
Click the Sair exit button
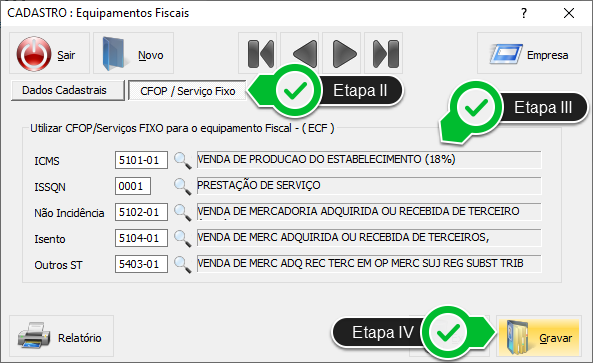(49, 53)
